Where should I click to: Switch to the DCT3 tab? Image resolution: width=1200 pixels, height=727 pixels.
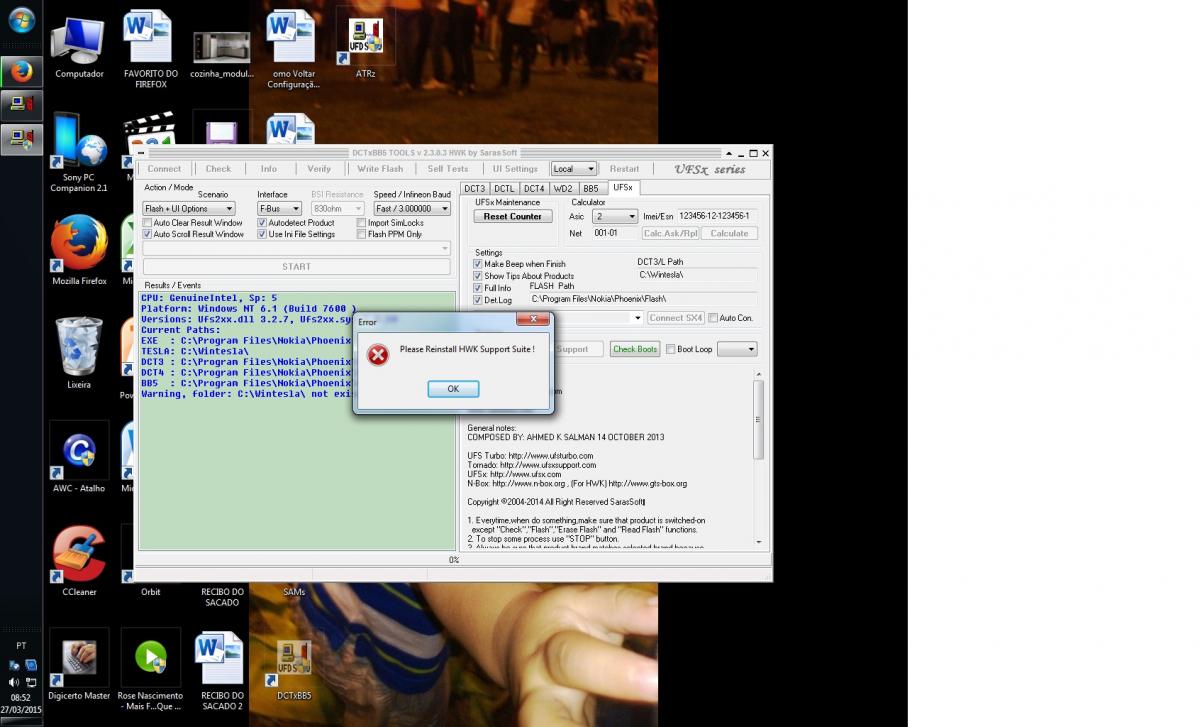pyautogui.click(x=475, y=188)
